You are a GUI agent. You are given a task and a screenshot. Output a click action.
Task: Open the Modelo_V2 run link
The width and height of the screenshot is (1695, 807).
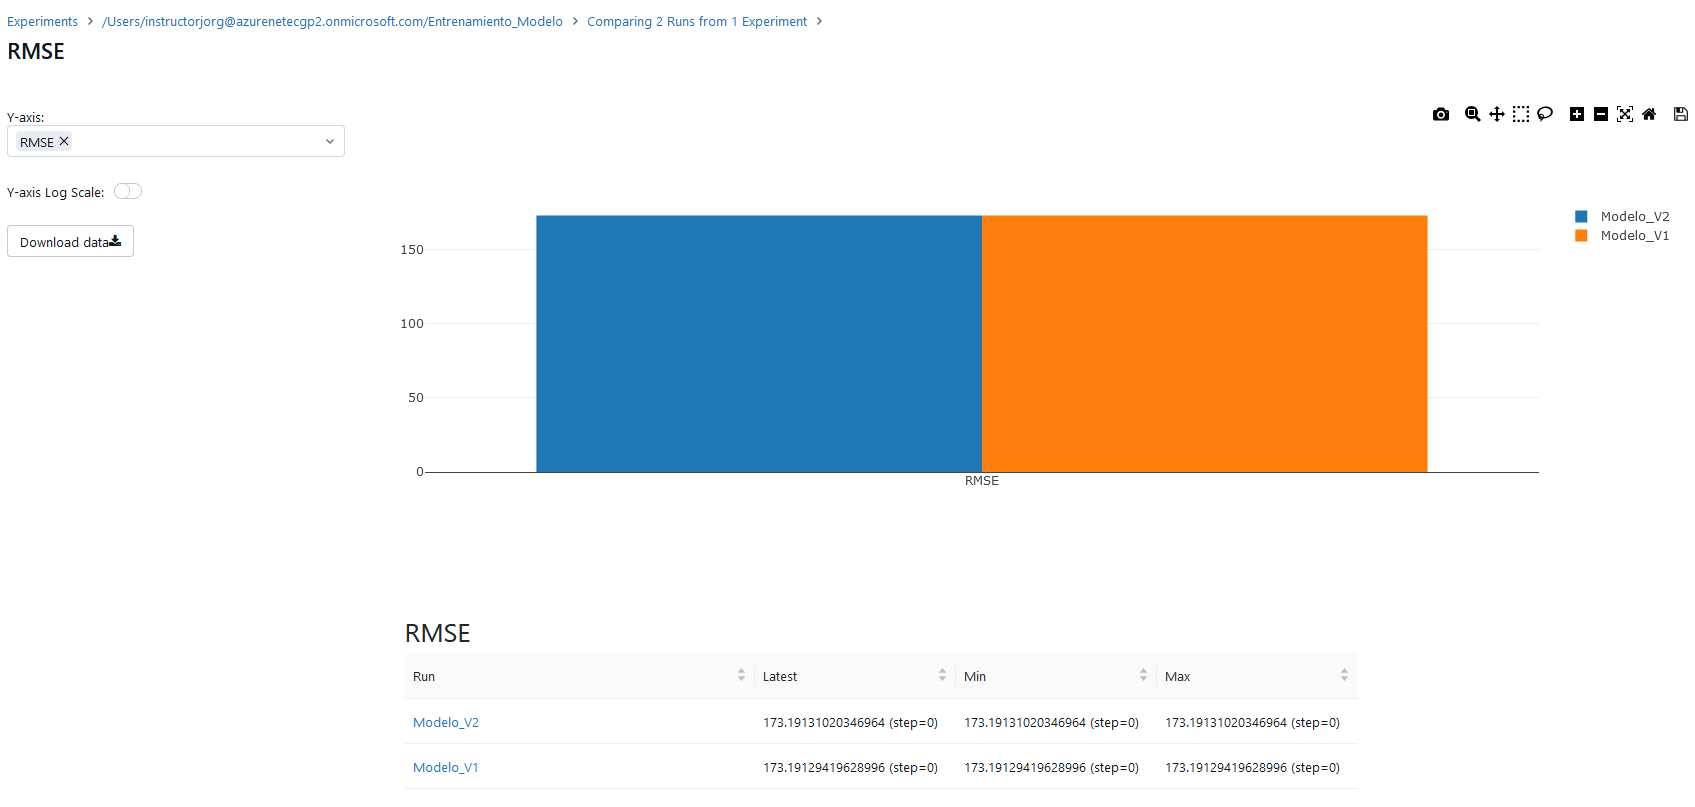pyautogui.click(x=446, y=722)
